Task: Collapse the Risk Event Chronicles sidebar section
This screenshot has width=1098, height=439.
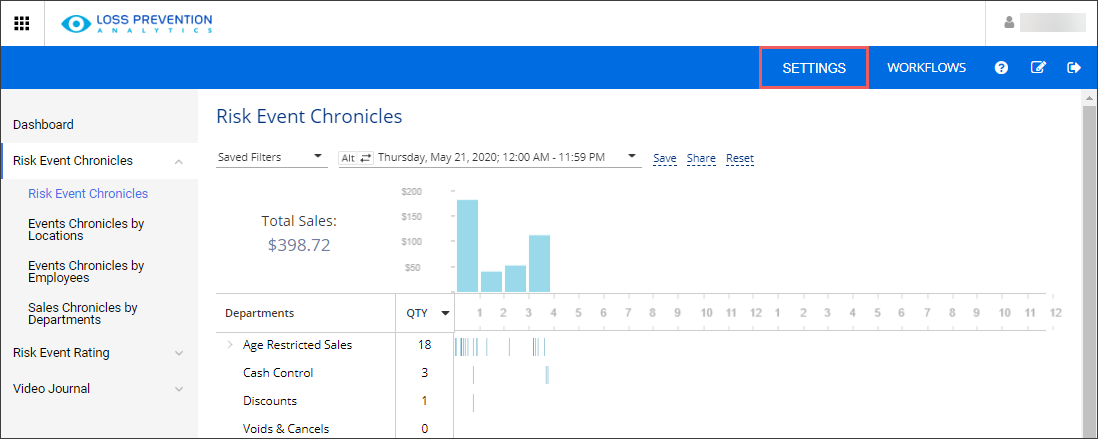Action: point(178,161)
